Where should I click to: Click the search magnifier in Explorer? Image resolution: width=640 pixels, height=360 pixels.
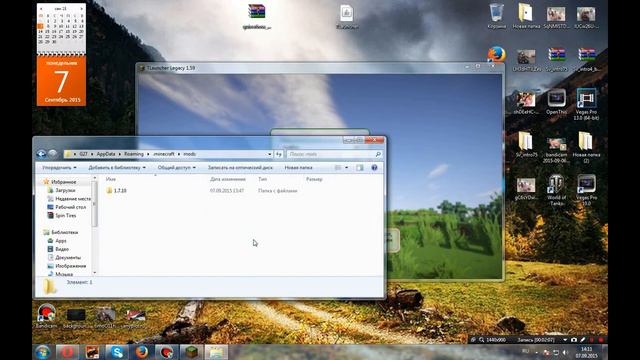[x=378, y=154]
